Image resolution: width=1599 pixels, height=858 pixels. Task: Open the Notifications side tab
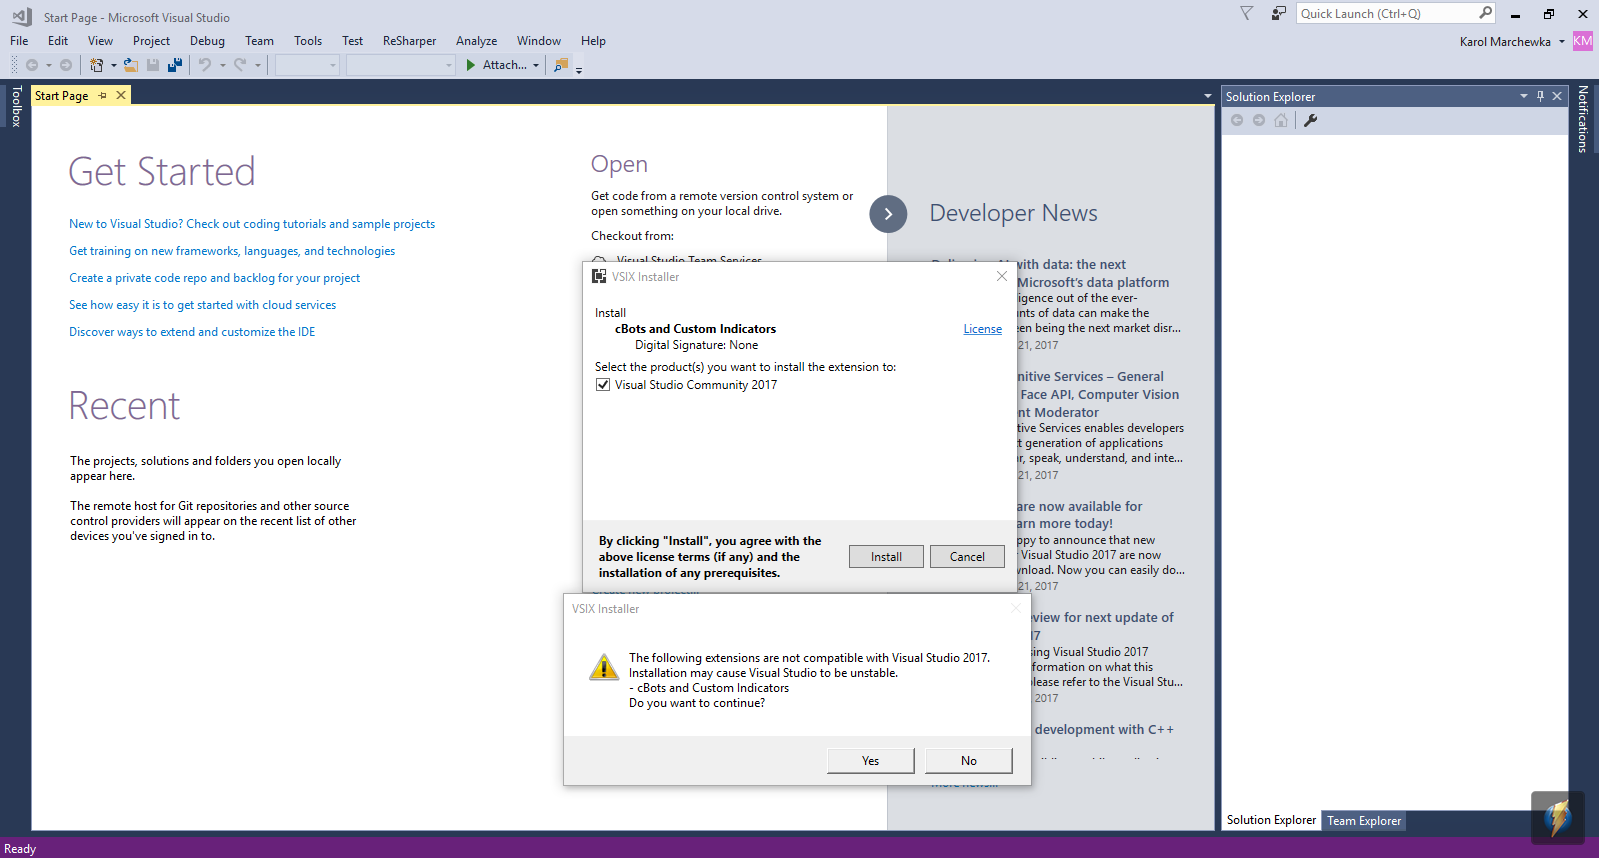pos(1582,119)
